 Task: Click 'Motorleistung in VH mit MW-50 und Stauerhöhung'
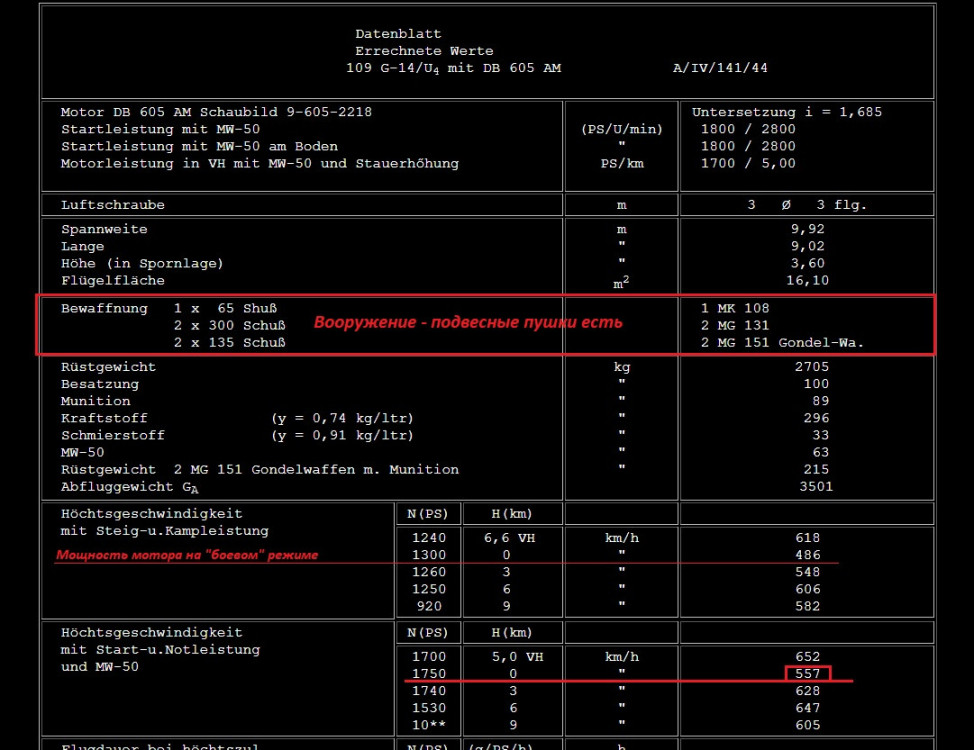(260, 163)
